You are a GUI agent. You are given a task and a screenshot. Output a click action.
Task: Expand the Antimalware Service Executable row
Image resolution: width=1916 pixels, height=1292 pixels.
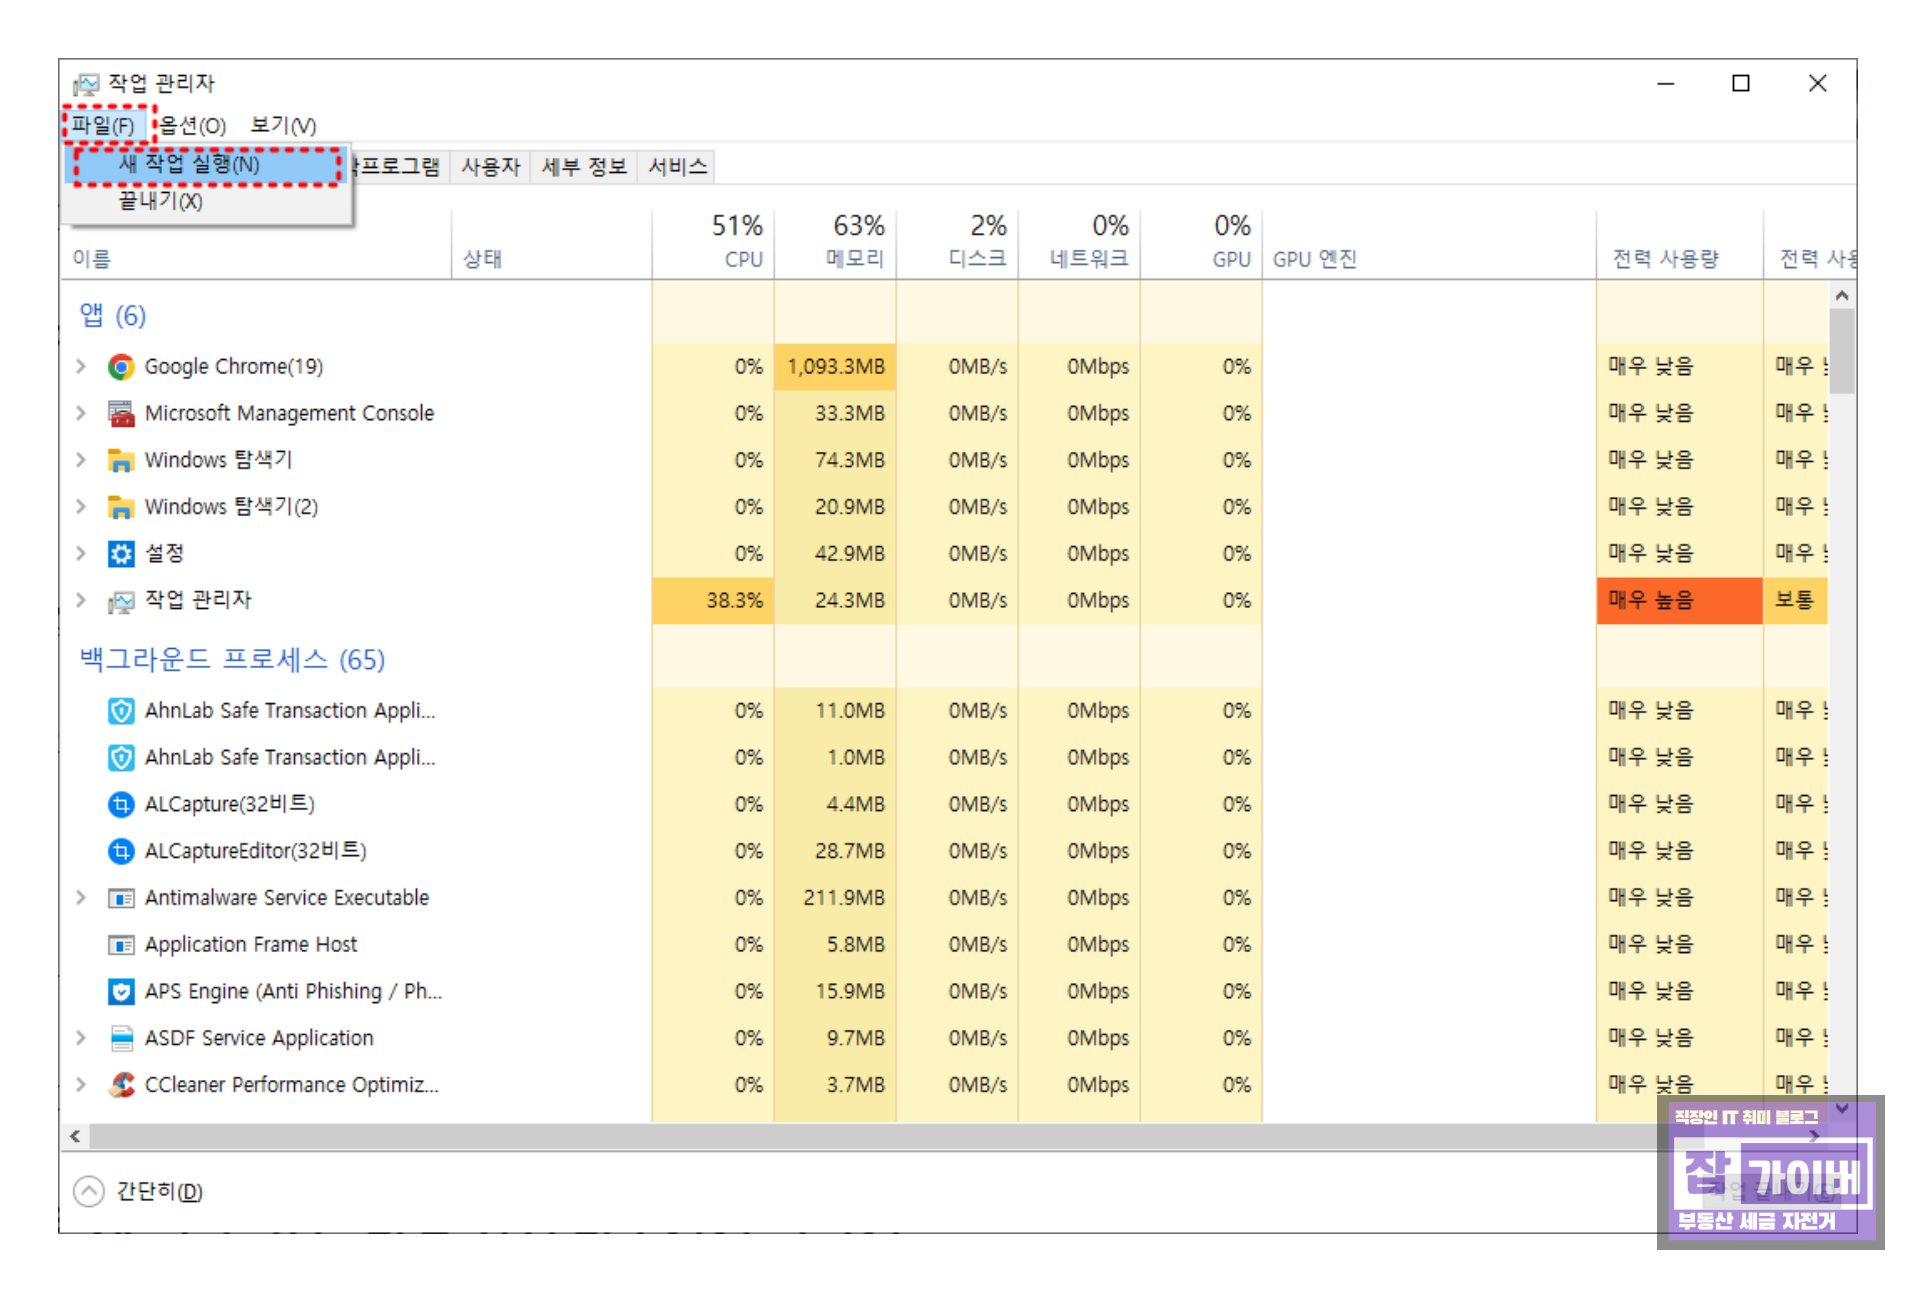pos(81,898)
